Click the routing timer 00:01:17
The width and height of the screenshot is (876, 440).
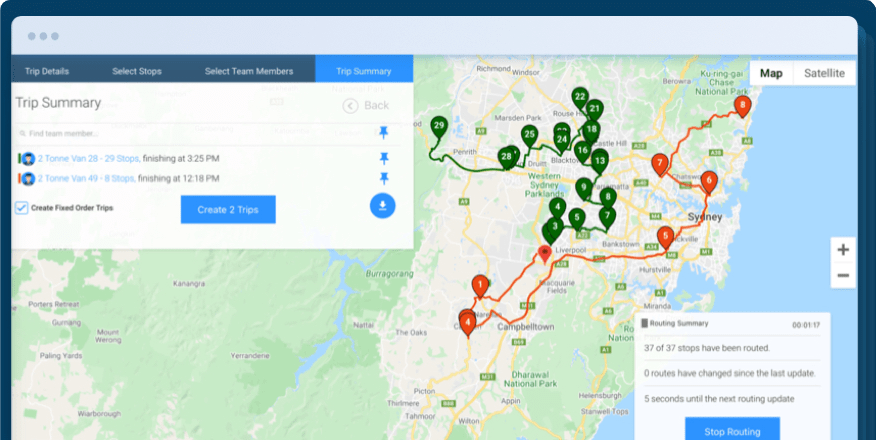tap(806, 325)
